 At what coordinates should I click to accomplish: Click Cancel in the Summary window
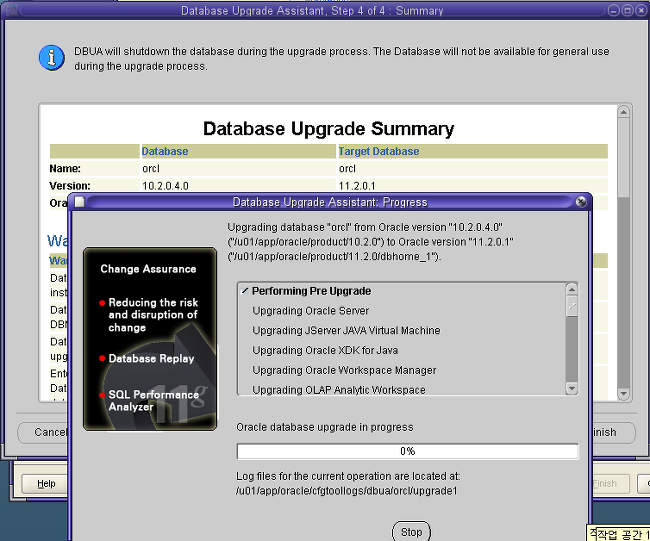(43, 432)
